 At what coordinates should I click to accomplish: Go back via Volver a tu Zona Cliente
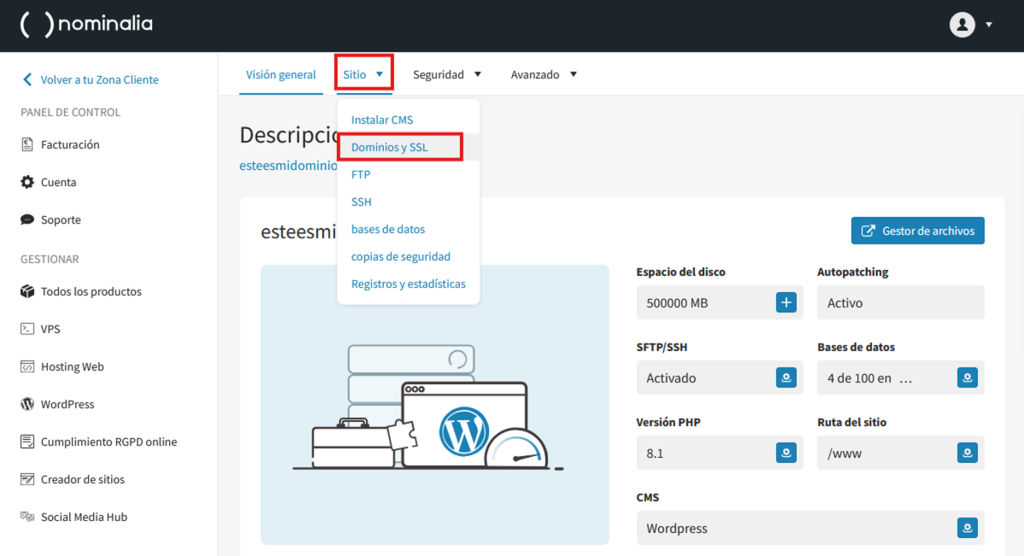tap(99, 80)
